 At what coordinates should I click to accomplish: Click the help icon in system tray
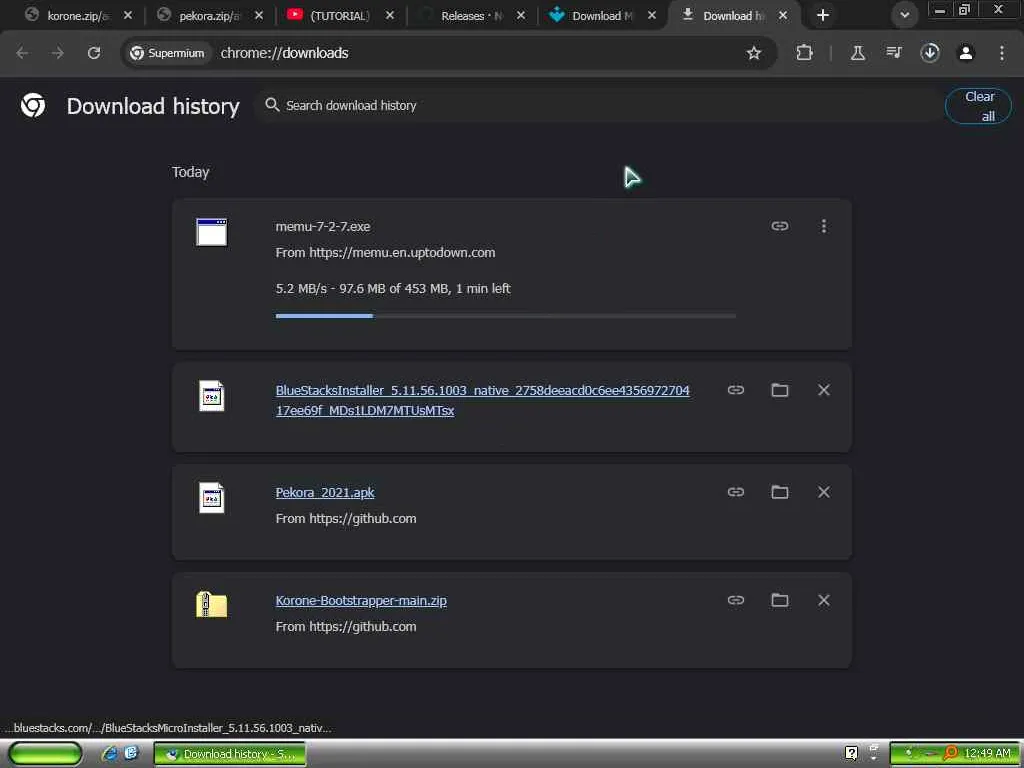pos(852,753)
